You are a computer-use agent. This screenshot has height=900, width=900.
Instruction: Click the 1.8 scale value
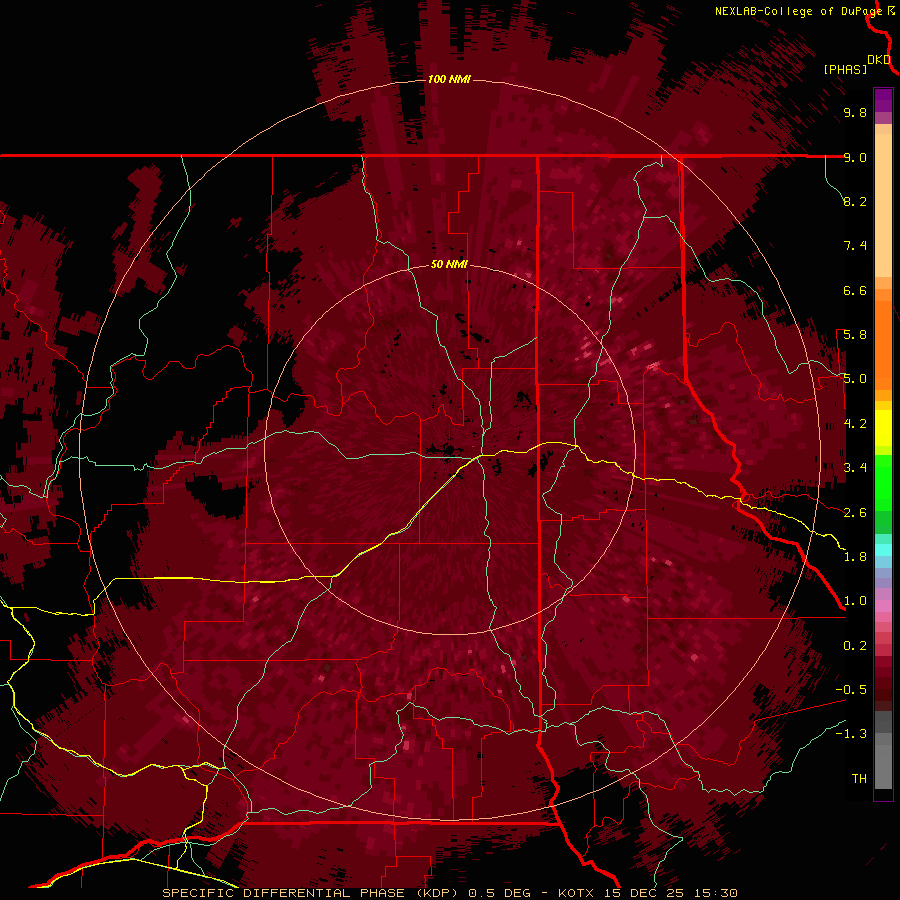click(855, 557)
